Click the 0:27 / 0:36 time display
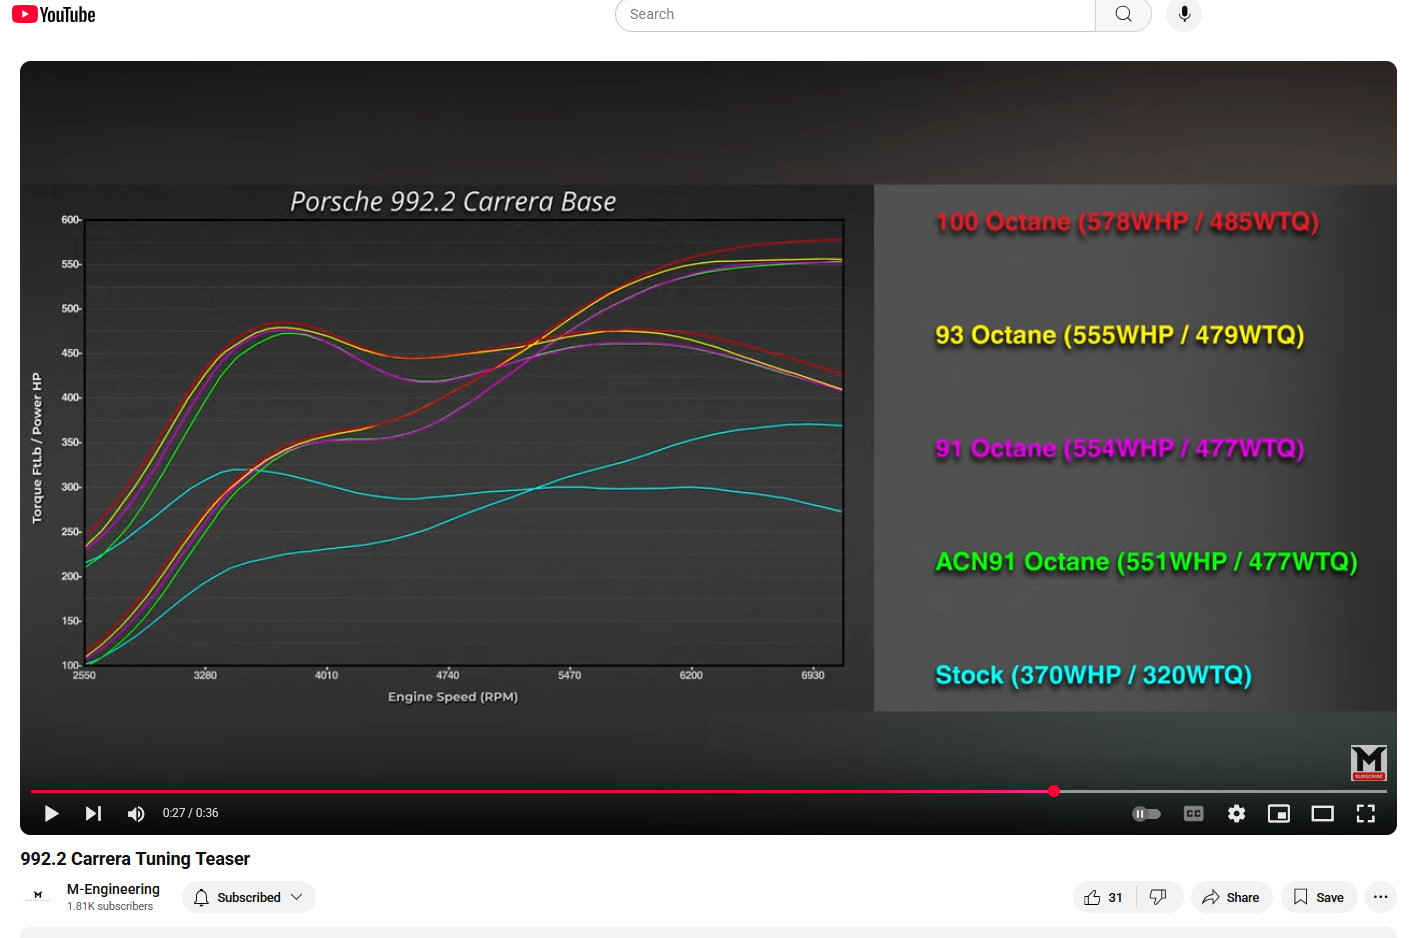 click(x=190, y=813)
